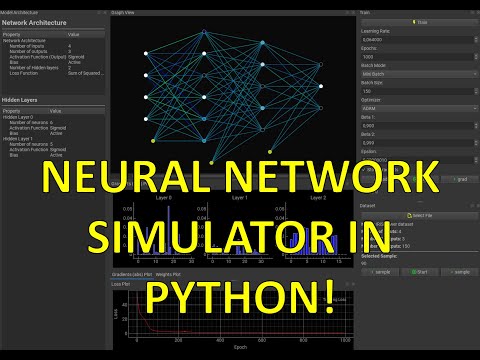This screenshot has height=360, width=480.
Task: Click the Beta 1 spinner arrows
Action: (476, 126)
